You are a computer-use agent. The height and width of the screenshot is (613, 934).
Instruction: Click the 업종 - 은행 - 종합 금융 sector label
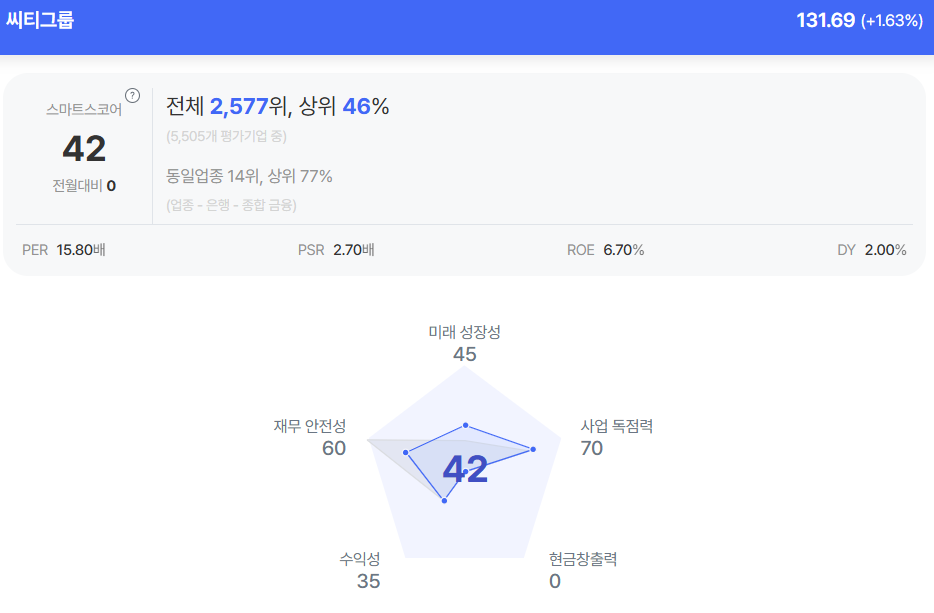tap(232, 205)
